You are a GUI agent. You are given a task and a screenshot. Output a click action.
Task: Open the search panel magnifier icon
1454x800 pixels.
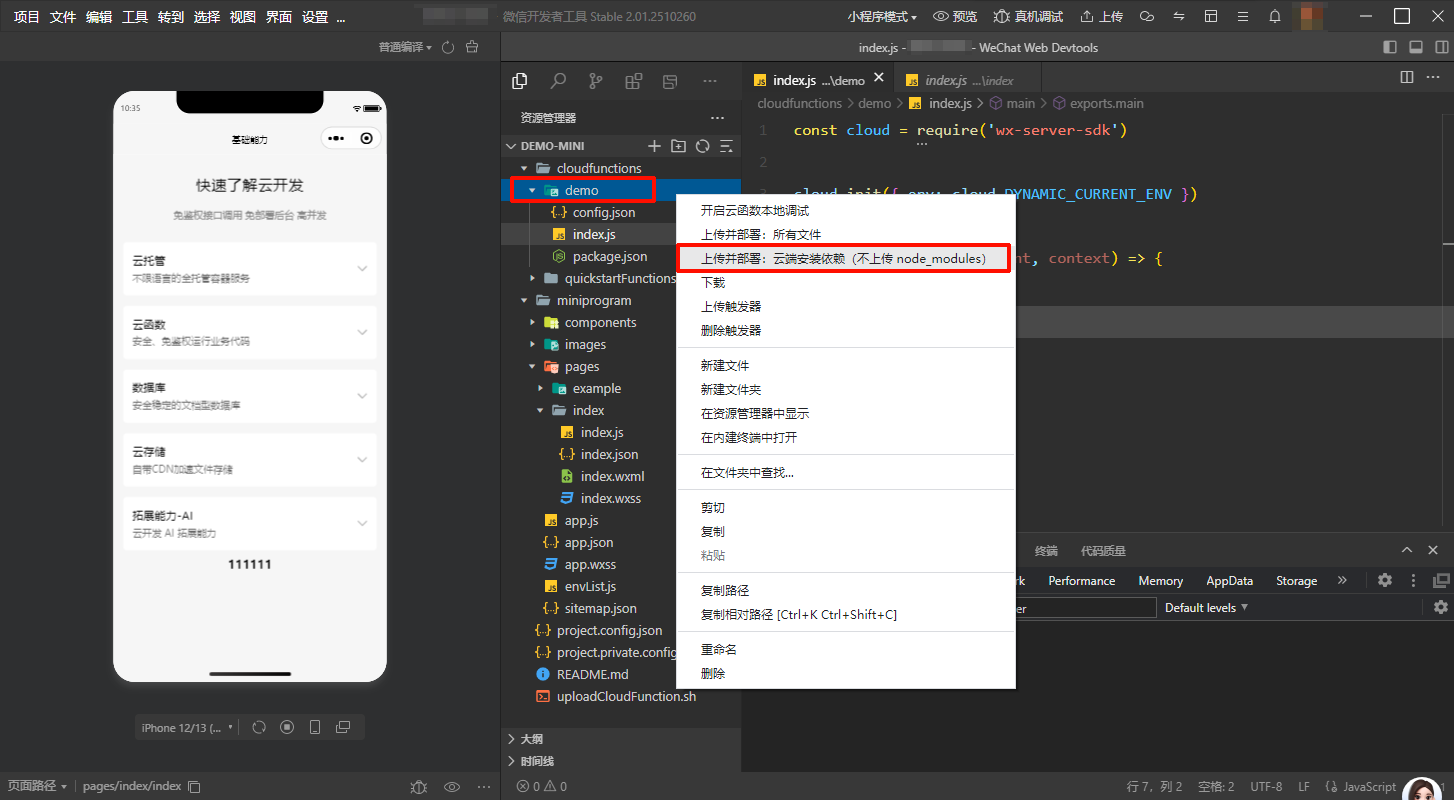pyautogui.click(x=558, y=81)
